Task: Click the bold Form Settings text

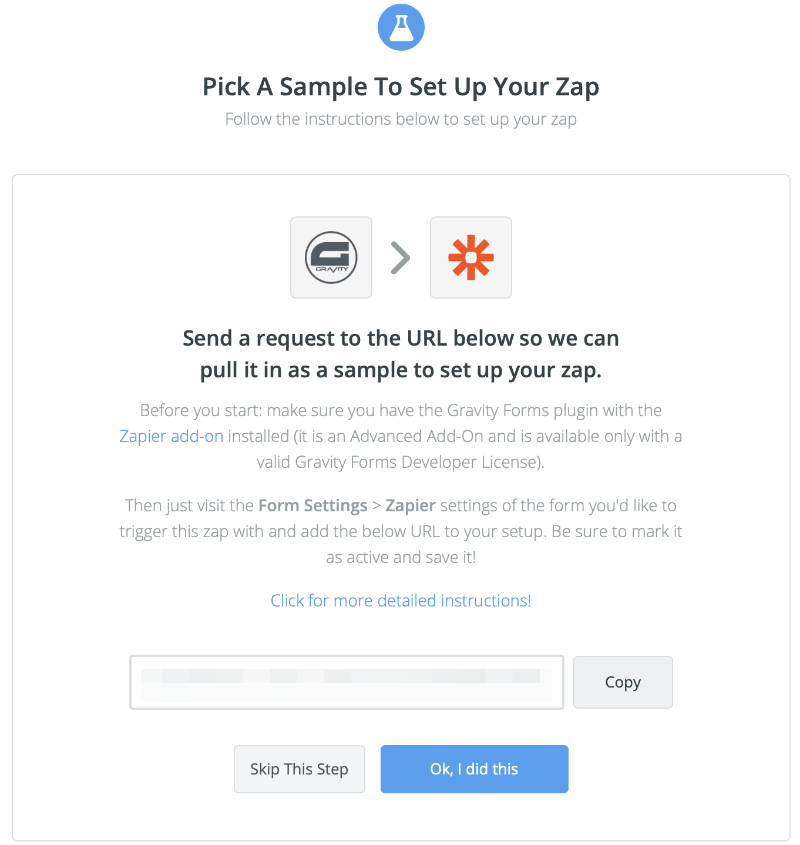Action: (313, 505)
